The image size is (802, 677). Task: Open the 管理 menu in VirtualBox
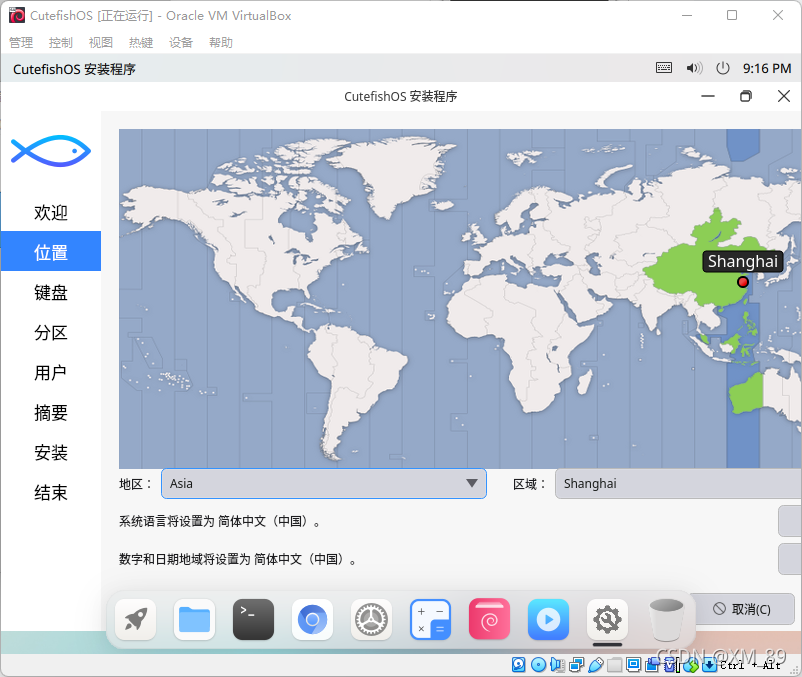[x=21, y=42]
